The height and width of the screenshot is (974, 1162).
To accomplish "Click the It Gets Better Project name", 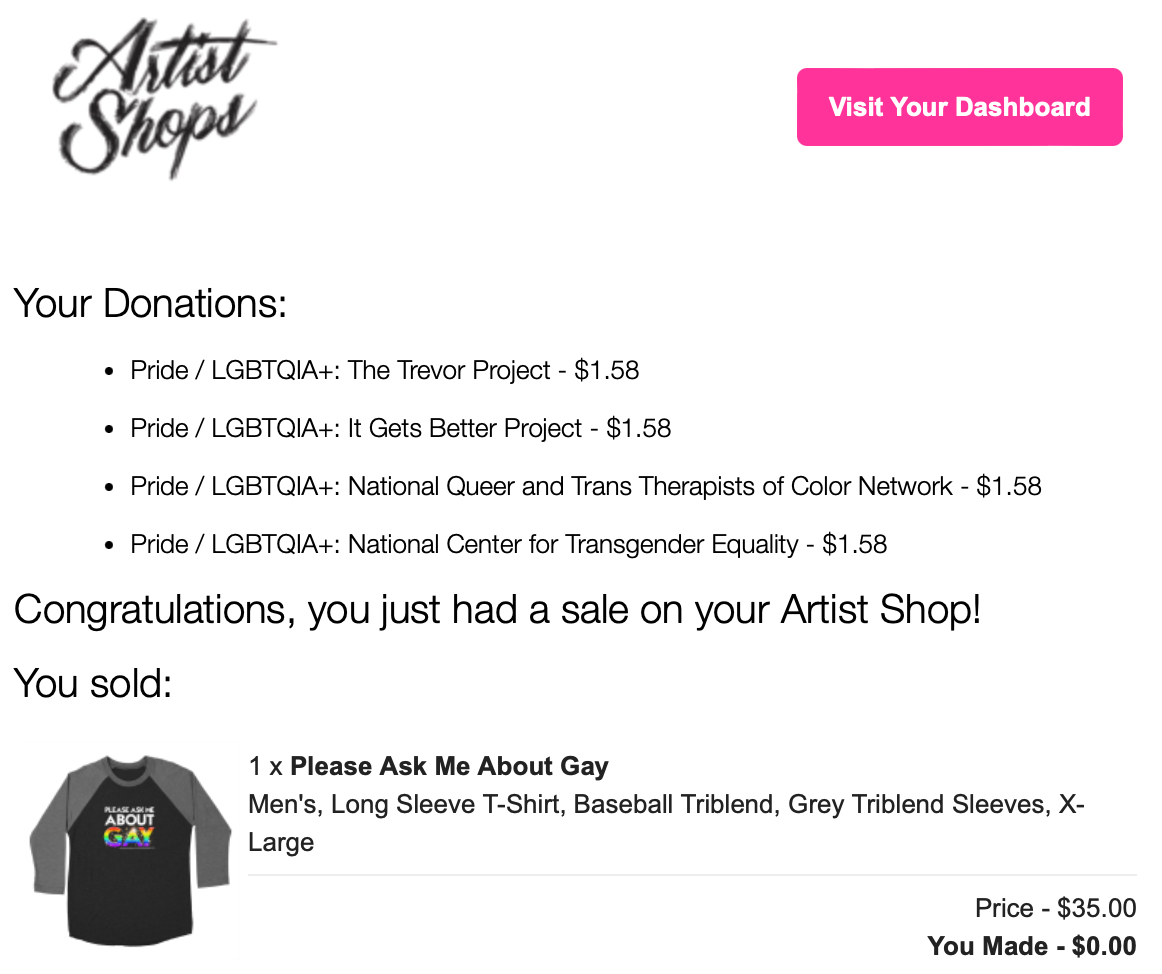I will coord(465,429).
